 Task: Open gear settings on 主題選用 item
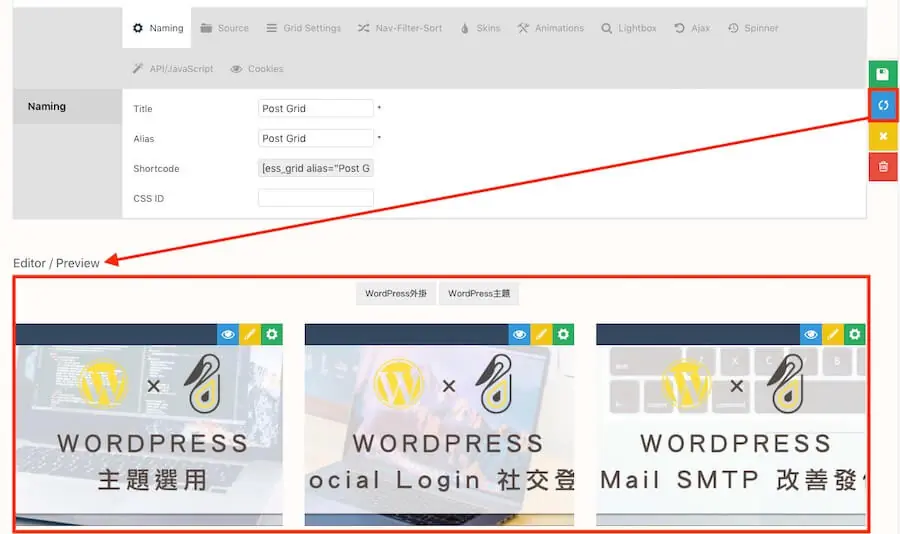(271, 334)
